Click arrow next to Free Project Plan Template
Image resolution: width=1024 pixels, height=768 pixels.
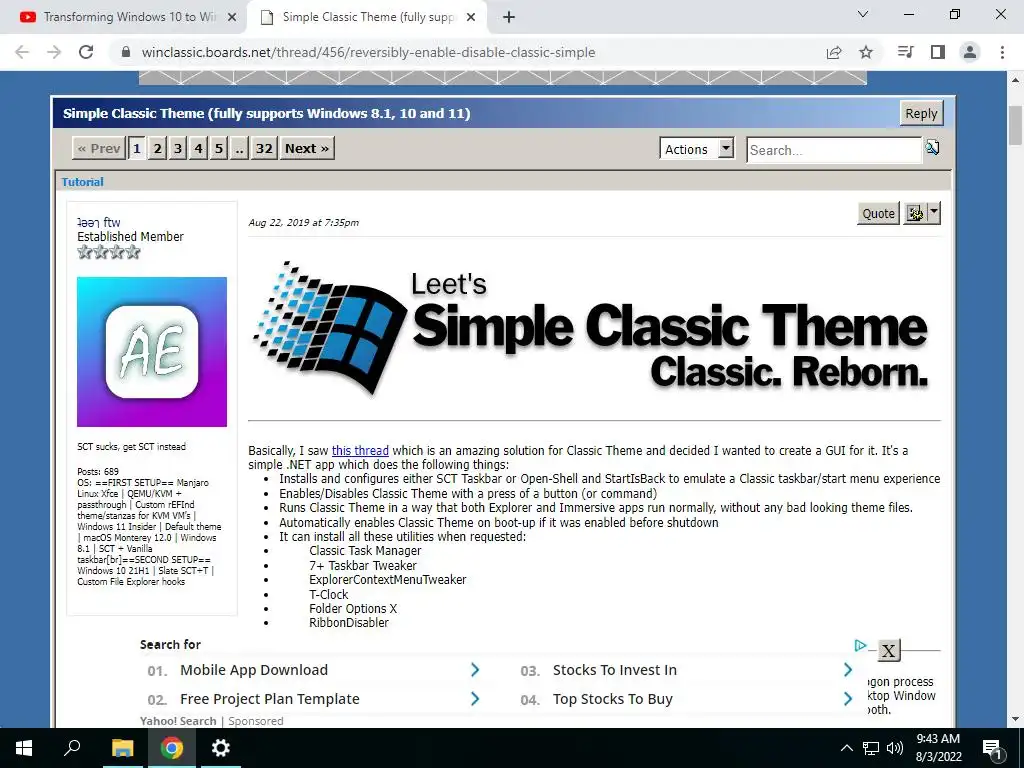475,699
